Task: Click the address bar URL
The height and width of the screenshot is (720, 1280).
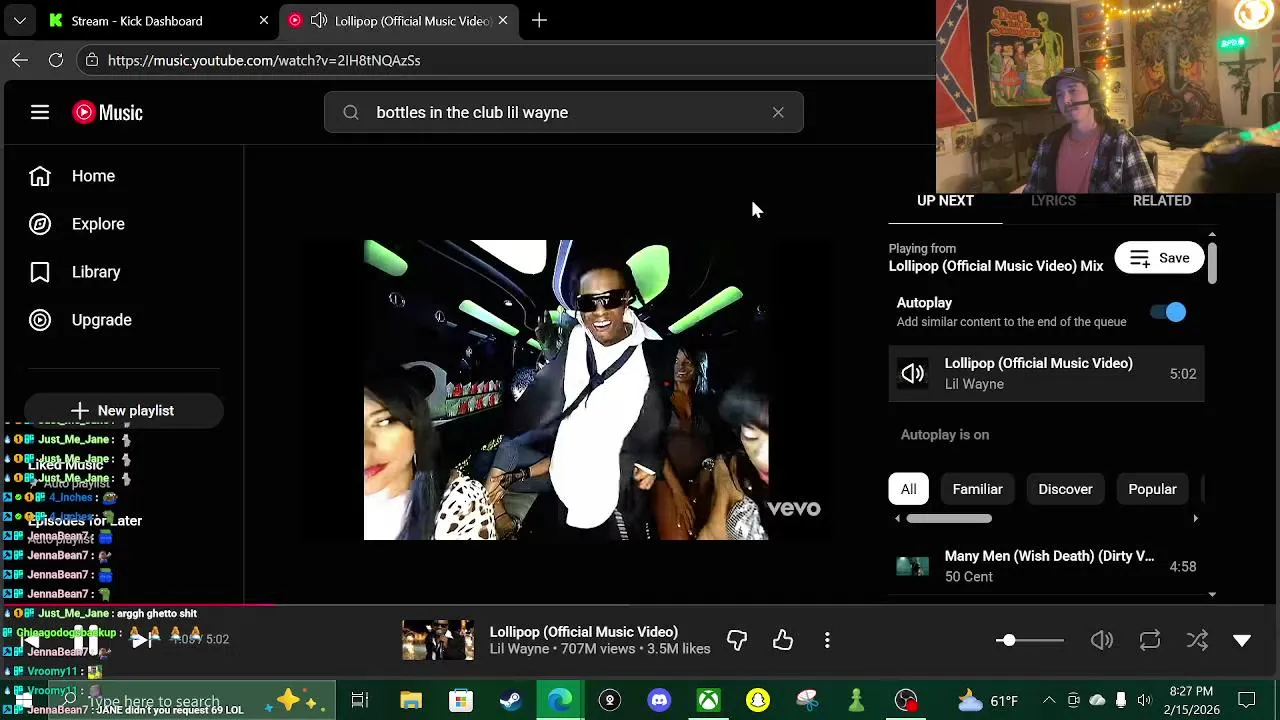Action: [264, 60]
